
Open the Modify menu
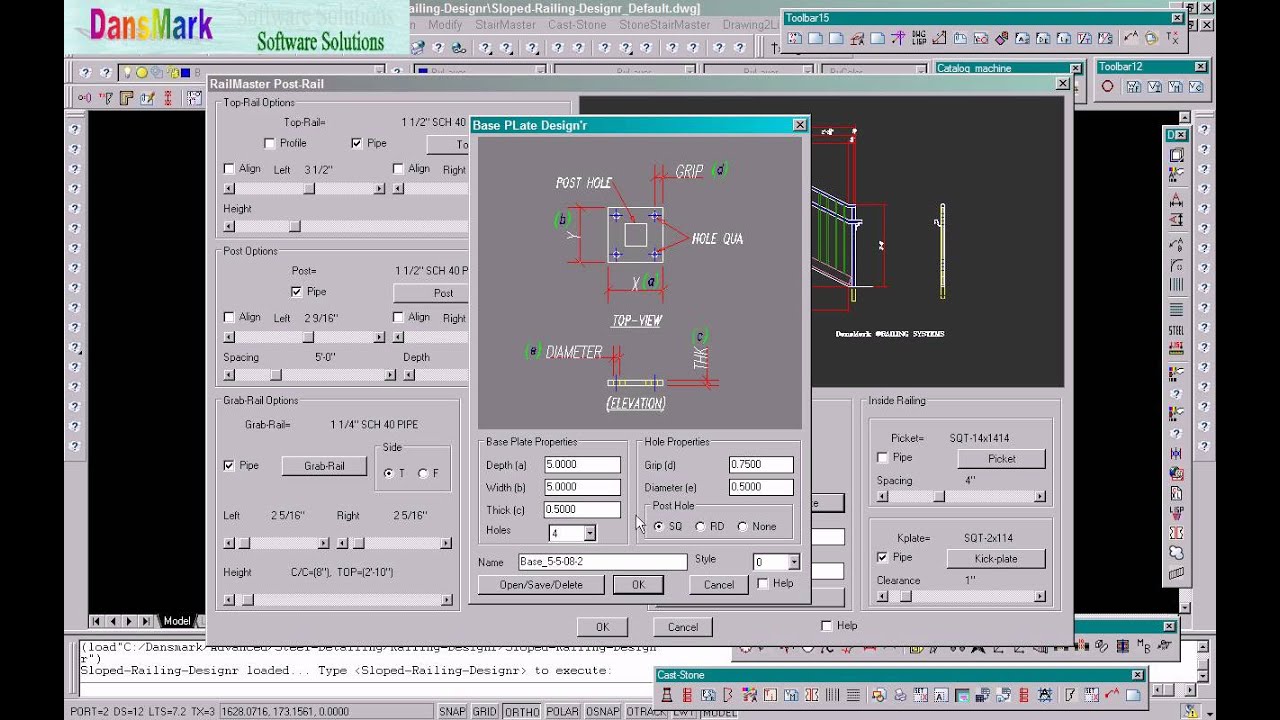445,24
